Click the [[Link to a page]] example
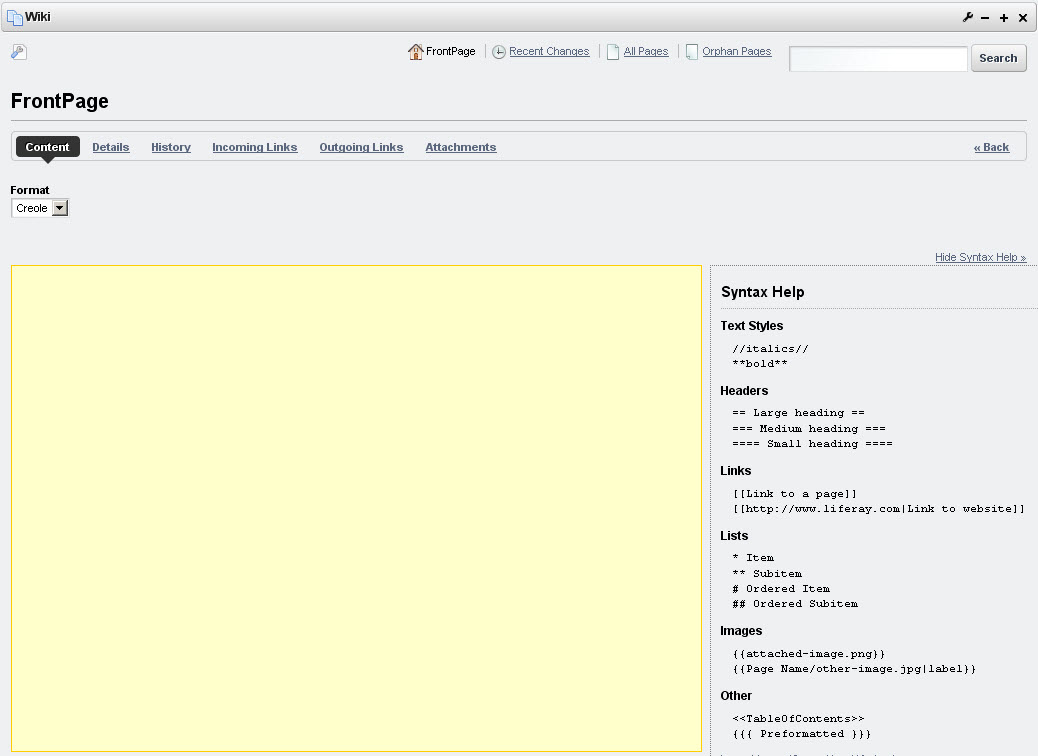The image size is (1038, 756). [794, 494]
